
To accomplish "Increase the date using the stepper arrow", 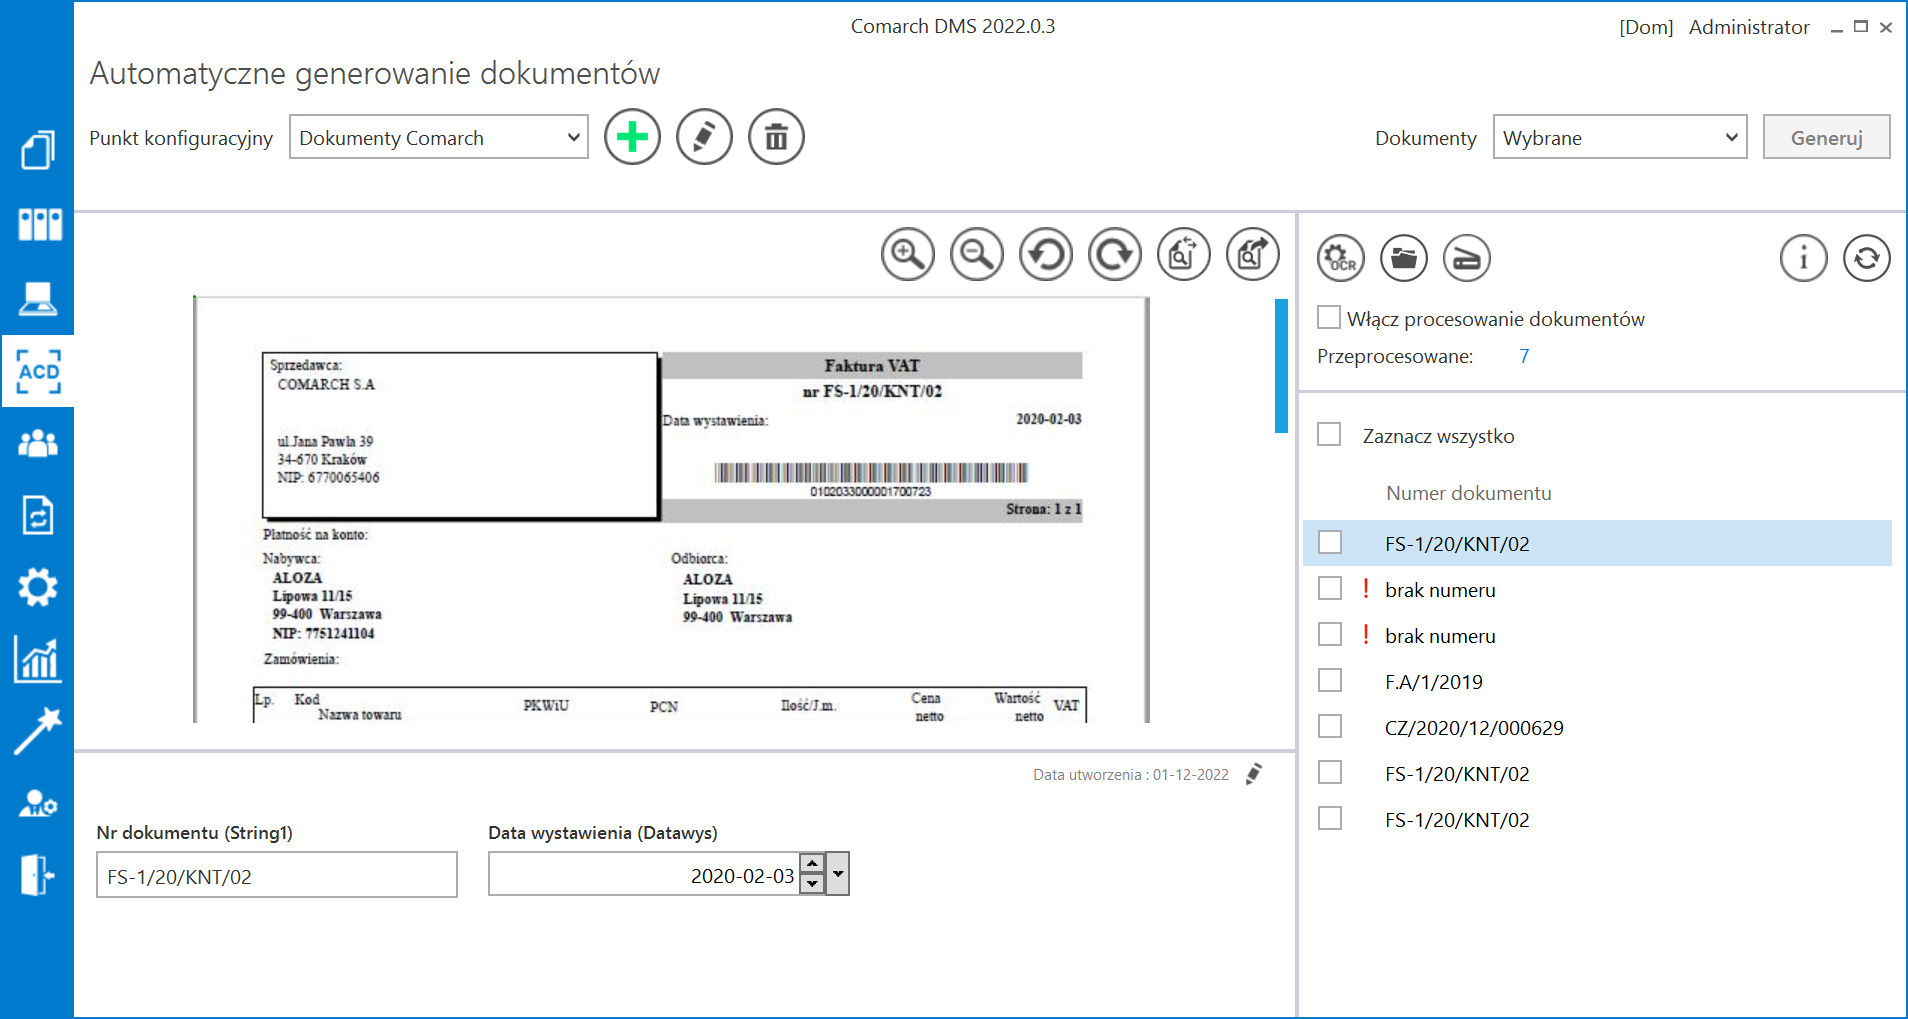I will (x=811, y=864).
